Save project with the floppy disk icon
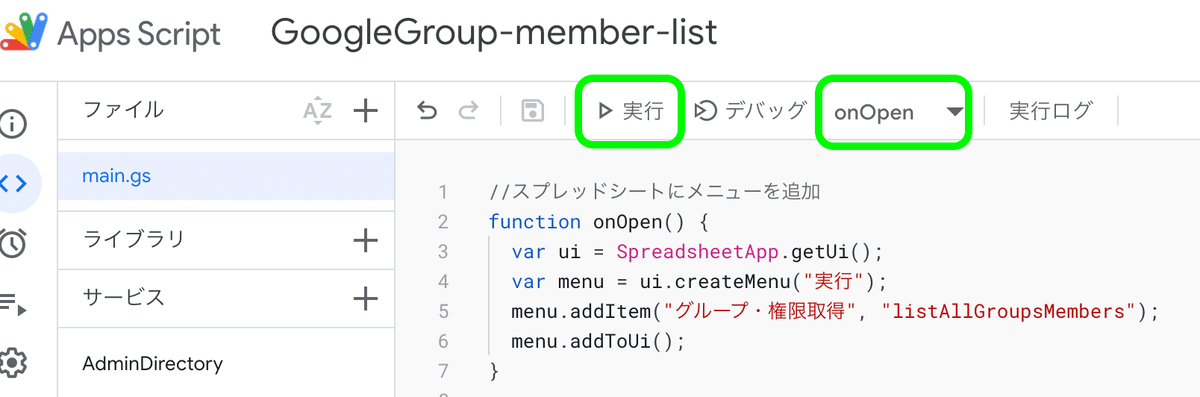Image resolution: width=1200 pixels, height=397 pixels. pos(533,111)
